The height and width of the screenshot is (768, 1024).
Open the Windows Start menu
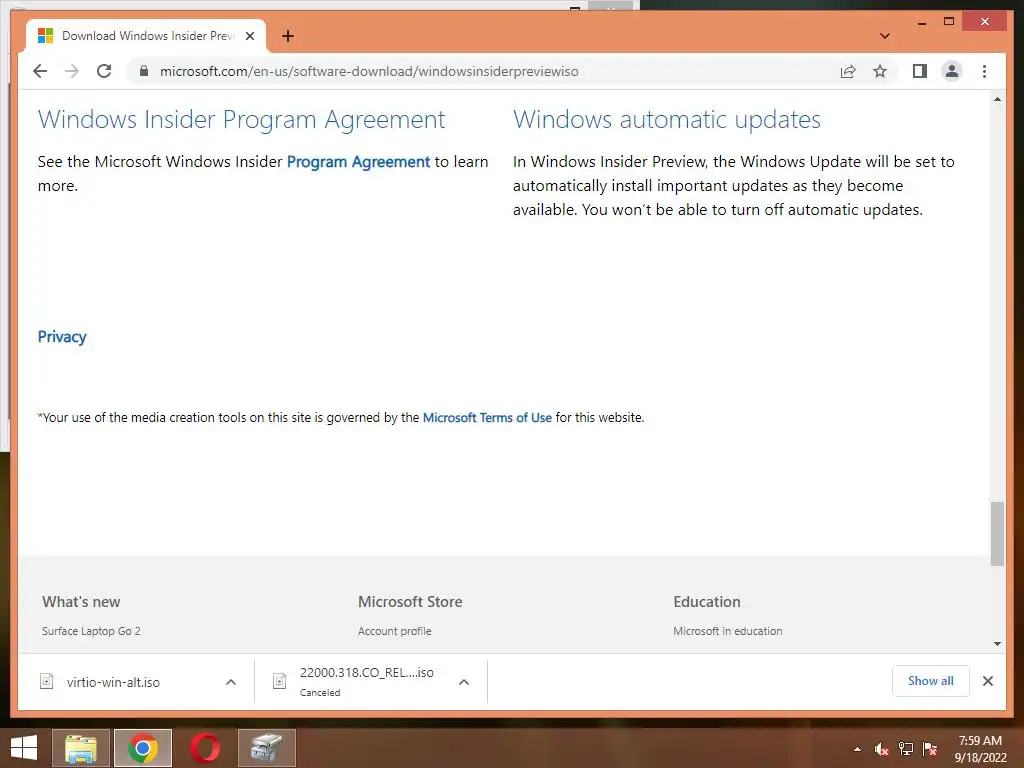point(24,748)
